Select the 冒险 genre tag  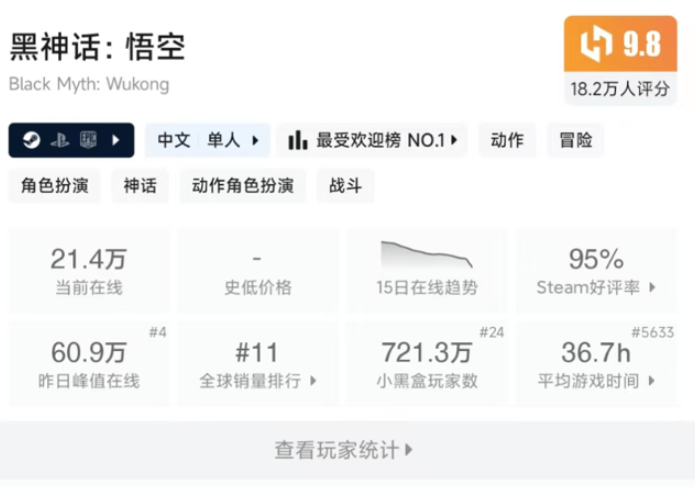(x=575, y=141)
